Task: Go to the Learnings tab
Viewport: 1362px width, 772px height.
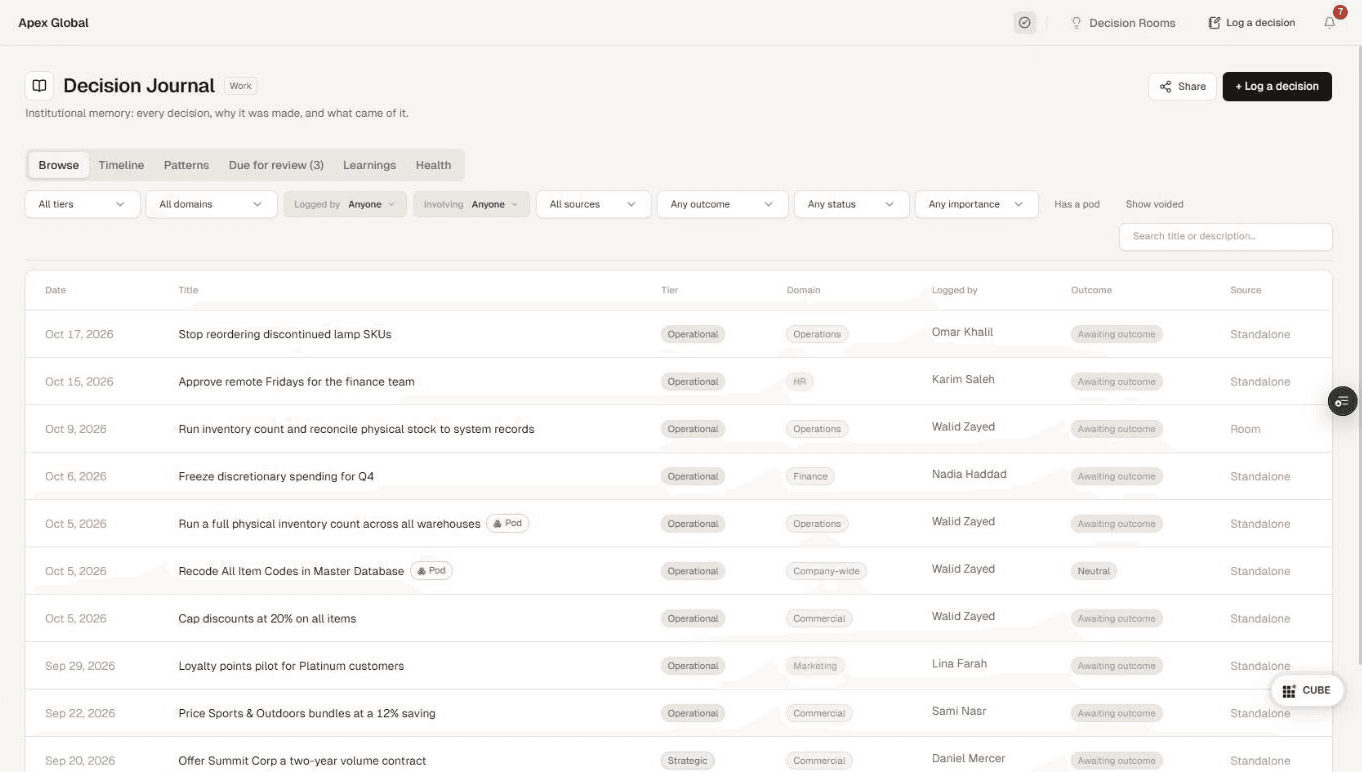Action: [369, 165]
